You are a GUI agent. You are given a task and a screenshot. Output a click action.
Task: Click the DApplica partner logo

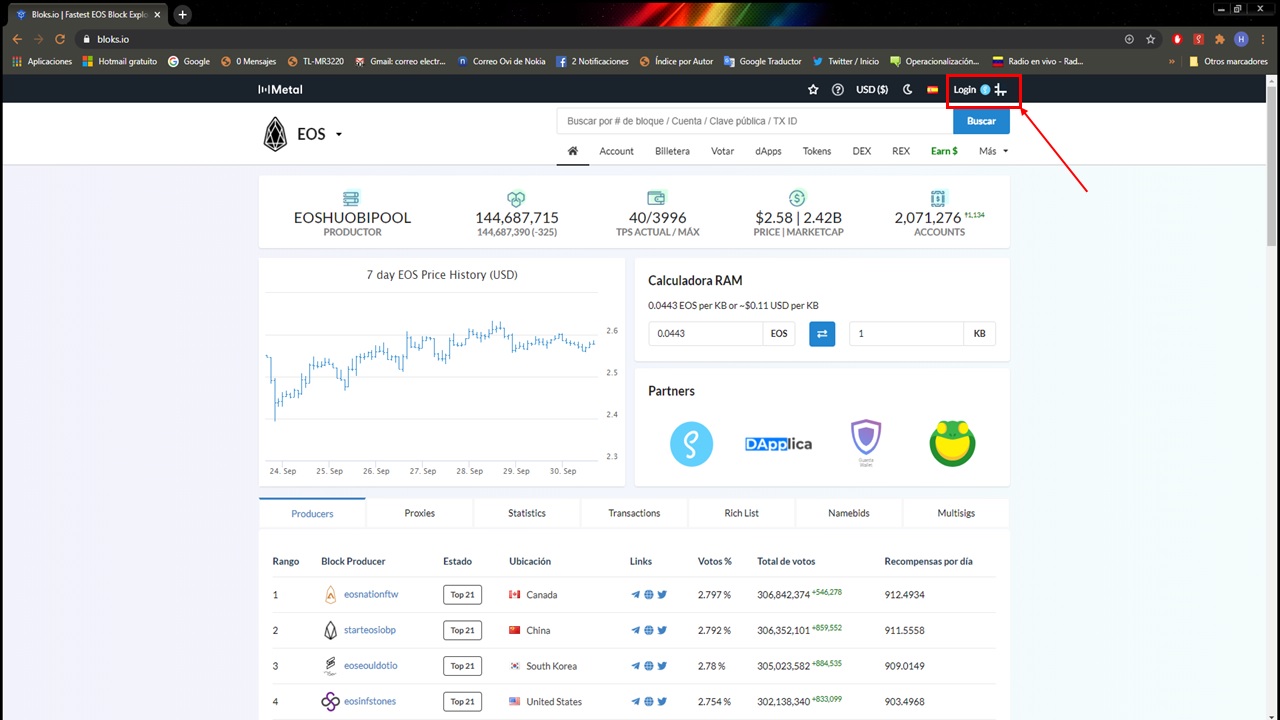click(x=778, y=444)
